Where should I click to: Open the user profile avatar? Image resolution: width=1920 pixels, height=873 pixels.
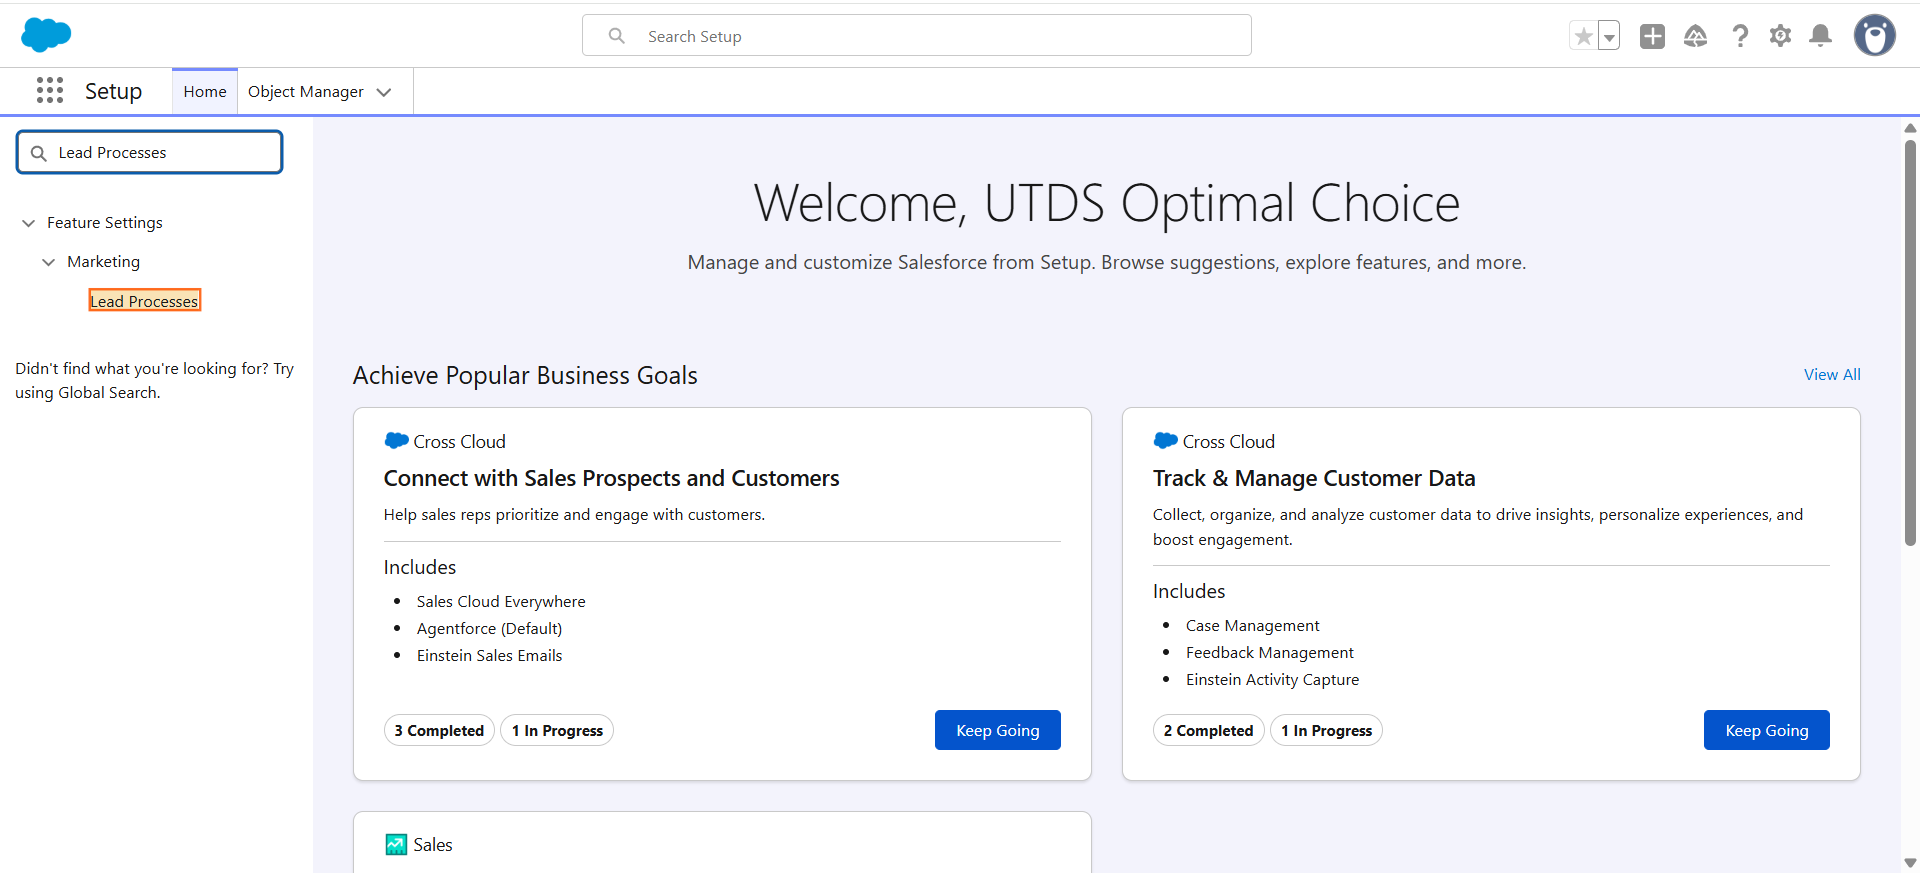click(1875, 35)
